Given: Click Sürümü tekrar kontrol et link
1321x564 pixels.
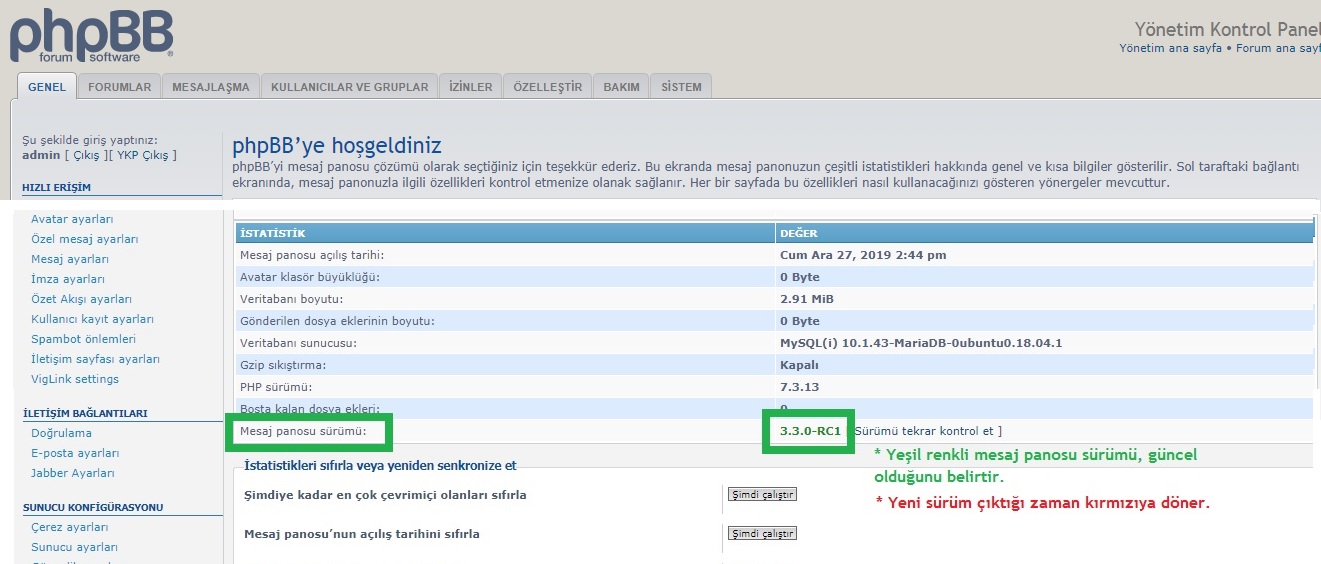Looking at the screenshot, I should point(924,431).
